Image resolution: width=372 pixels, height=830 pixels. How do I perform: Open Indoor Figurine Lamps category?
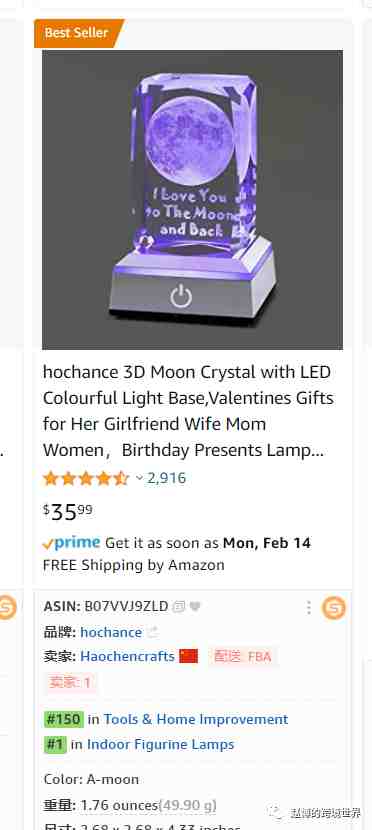tap(160, 744)
